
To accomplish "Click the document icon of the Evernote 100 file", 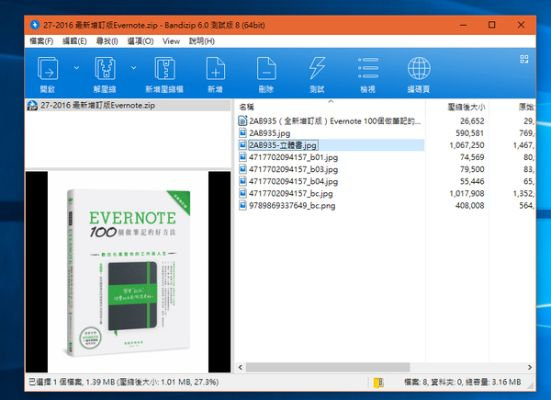I will point(242,121).
